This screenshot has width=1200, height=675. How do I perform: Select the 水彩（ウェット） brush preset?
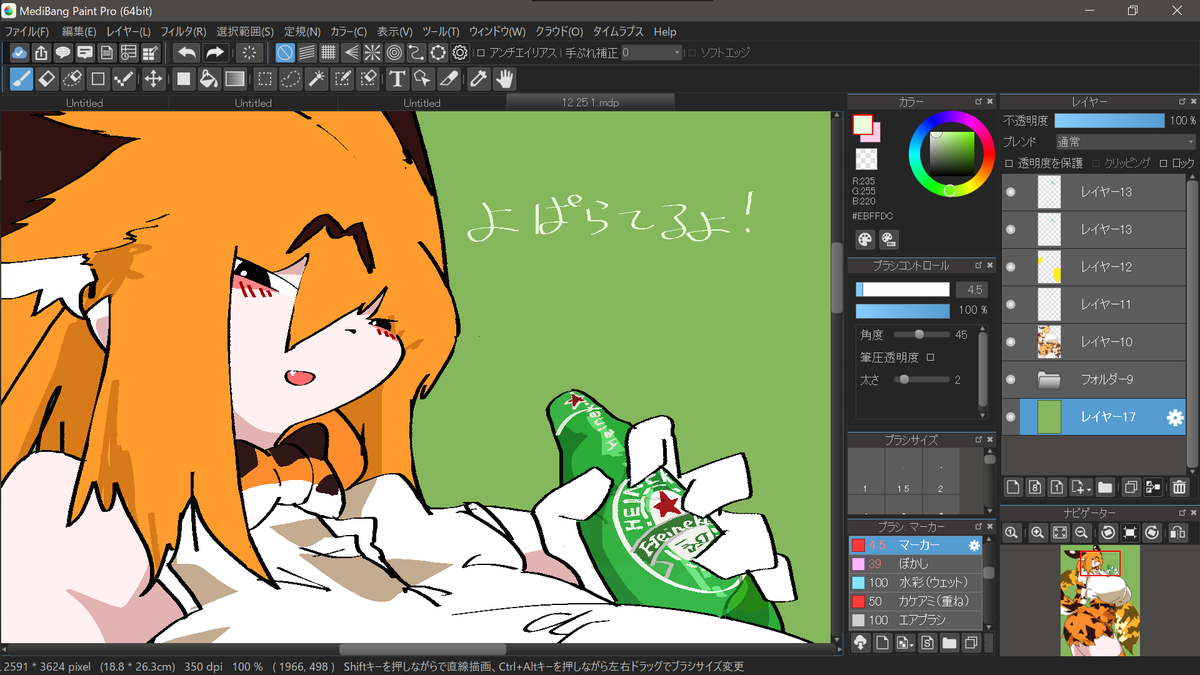coord(920,581)
